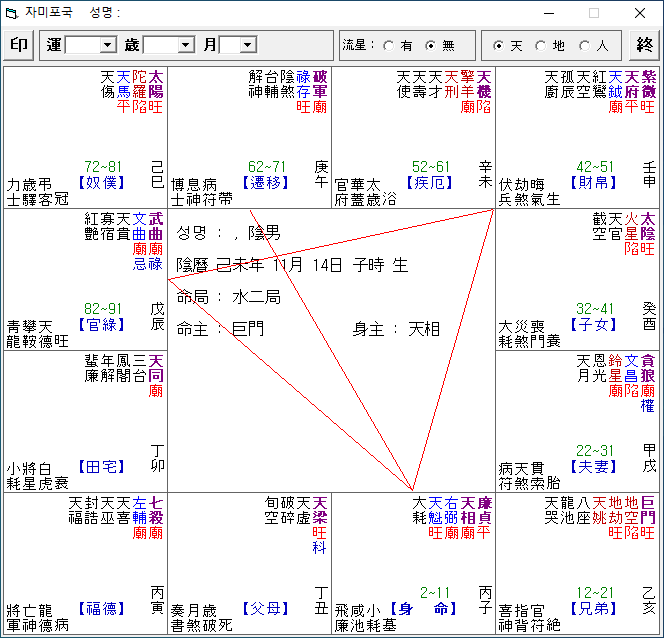This screenshot has height=638, width=664.
Task: Click the 【官祿】 palace label
Action: click(x=102, y=325)
